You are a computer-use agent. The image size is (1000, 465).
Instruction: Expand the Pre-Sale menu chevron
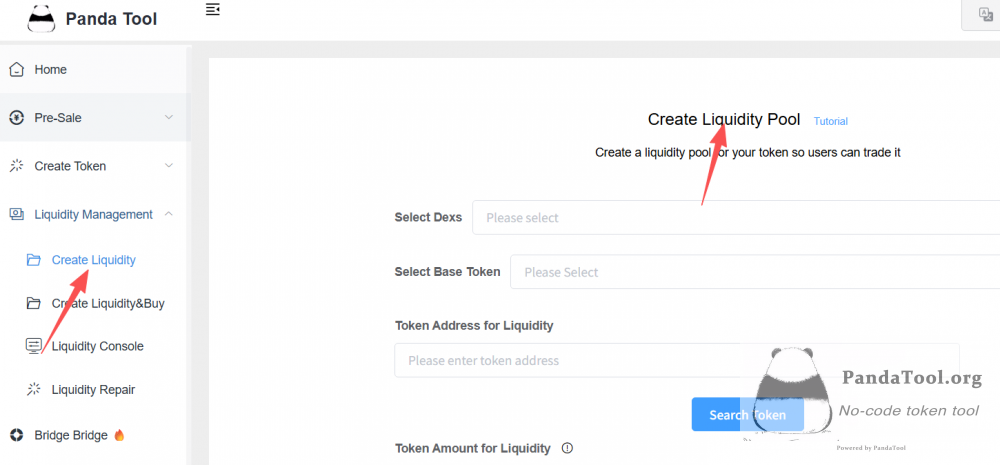point(169,117)
